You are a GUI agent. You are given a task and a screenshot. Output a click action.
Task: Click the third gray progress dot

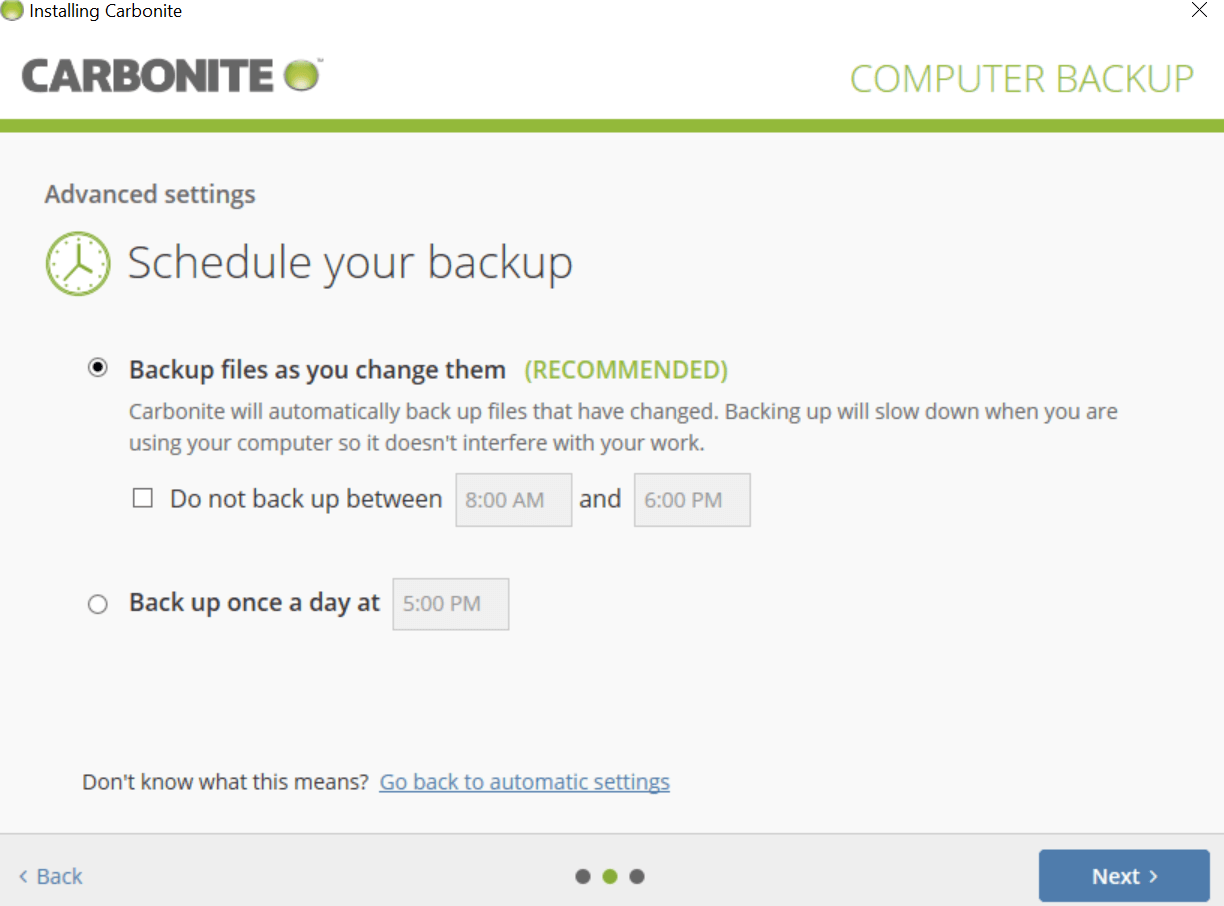coord(637,876)
